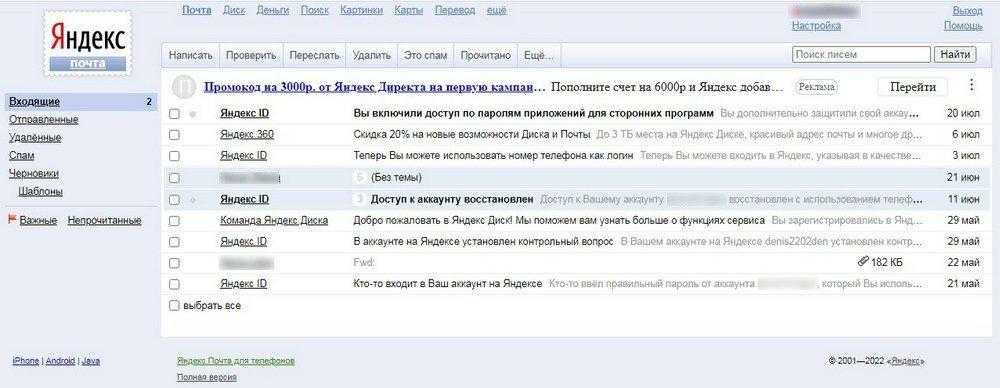Open the 'Доступ к аккаунту восстановлен' email
The width and height of the screenshot is (1000, 388).
tap(452, 199)
